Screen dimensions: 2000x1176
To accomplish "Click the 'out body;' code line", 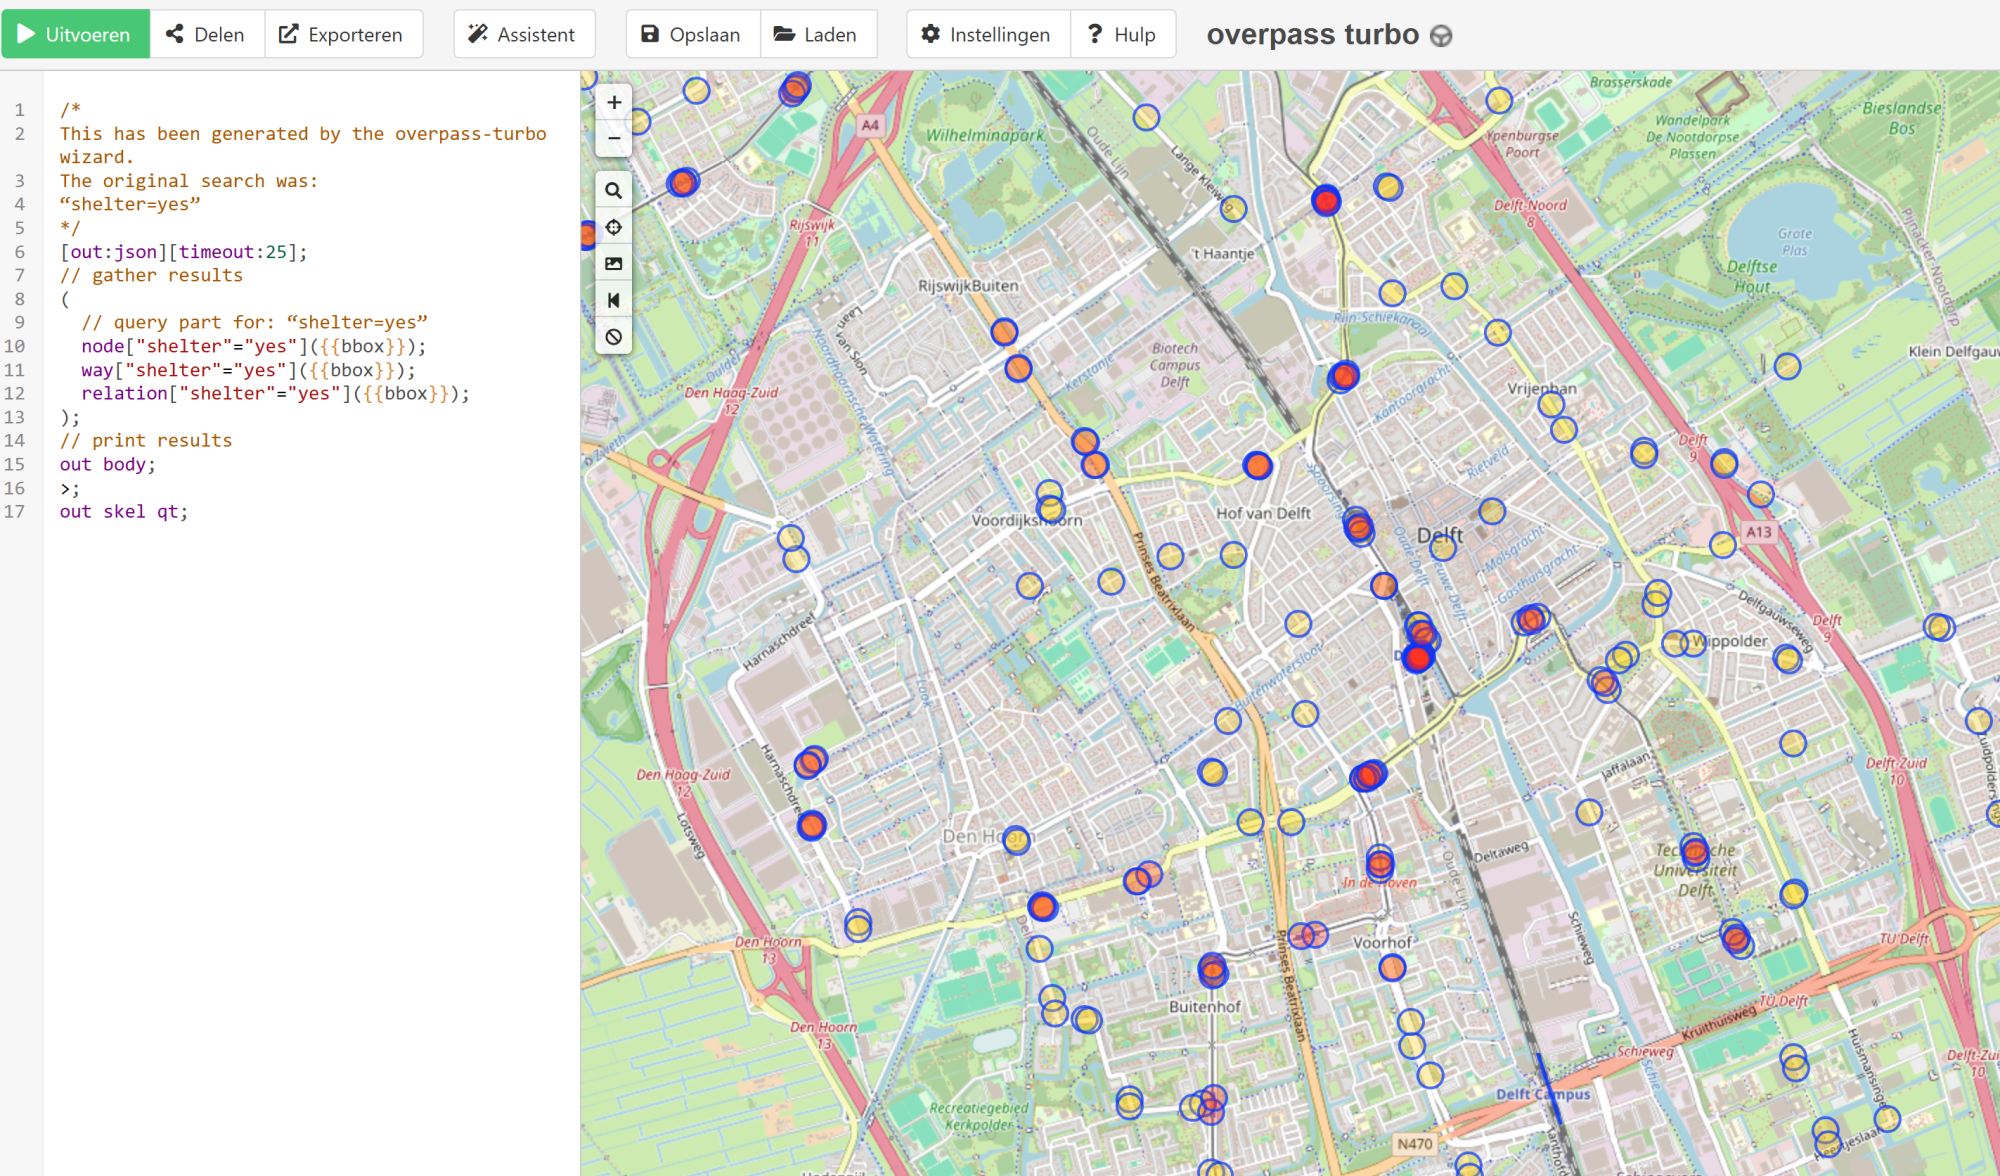I will [108, 464].
